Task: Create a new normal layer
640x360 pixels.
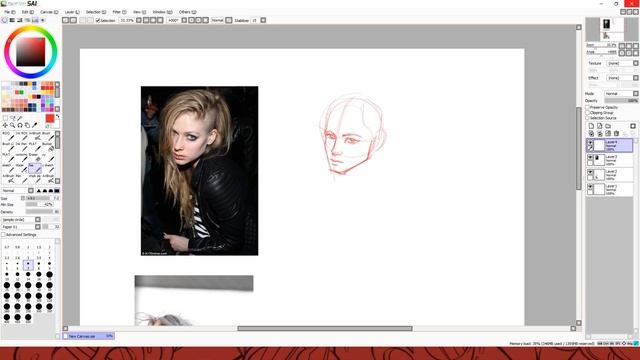Action: tap(591, 126)
